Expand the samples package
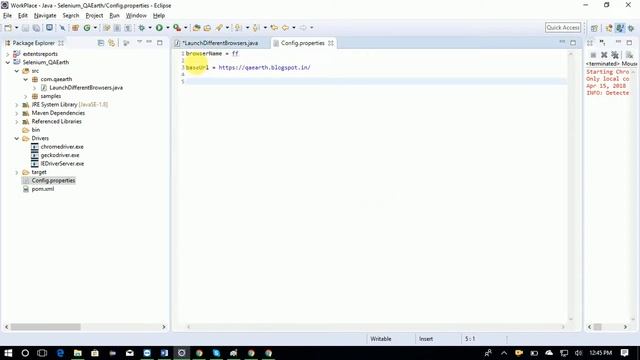The height and width of the screenshot is (360, 640). 25,96
